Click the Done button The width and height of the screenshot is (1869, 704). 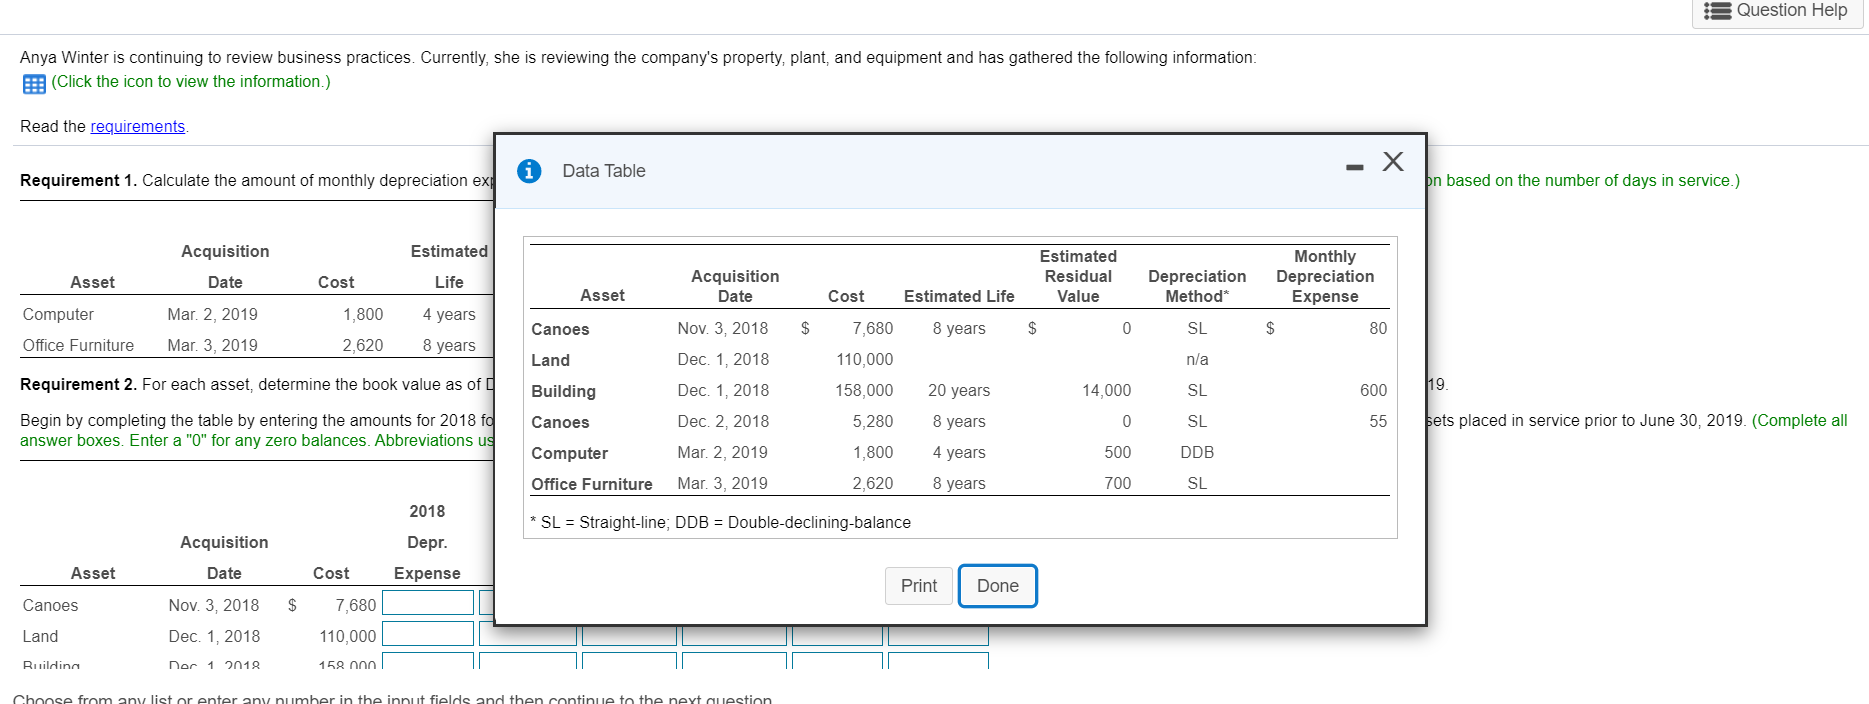point(998,586)
